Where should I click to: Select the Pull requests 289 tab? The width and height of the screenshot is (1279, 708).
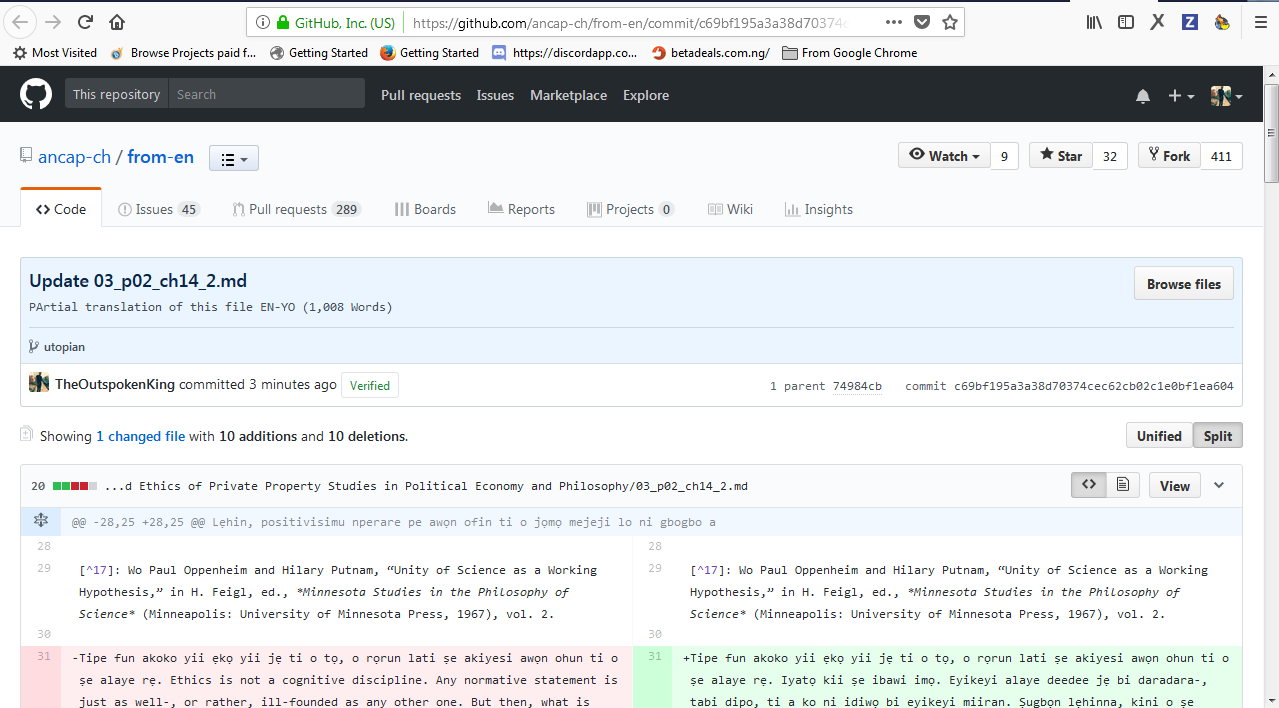point(297,209)
